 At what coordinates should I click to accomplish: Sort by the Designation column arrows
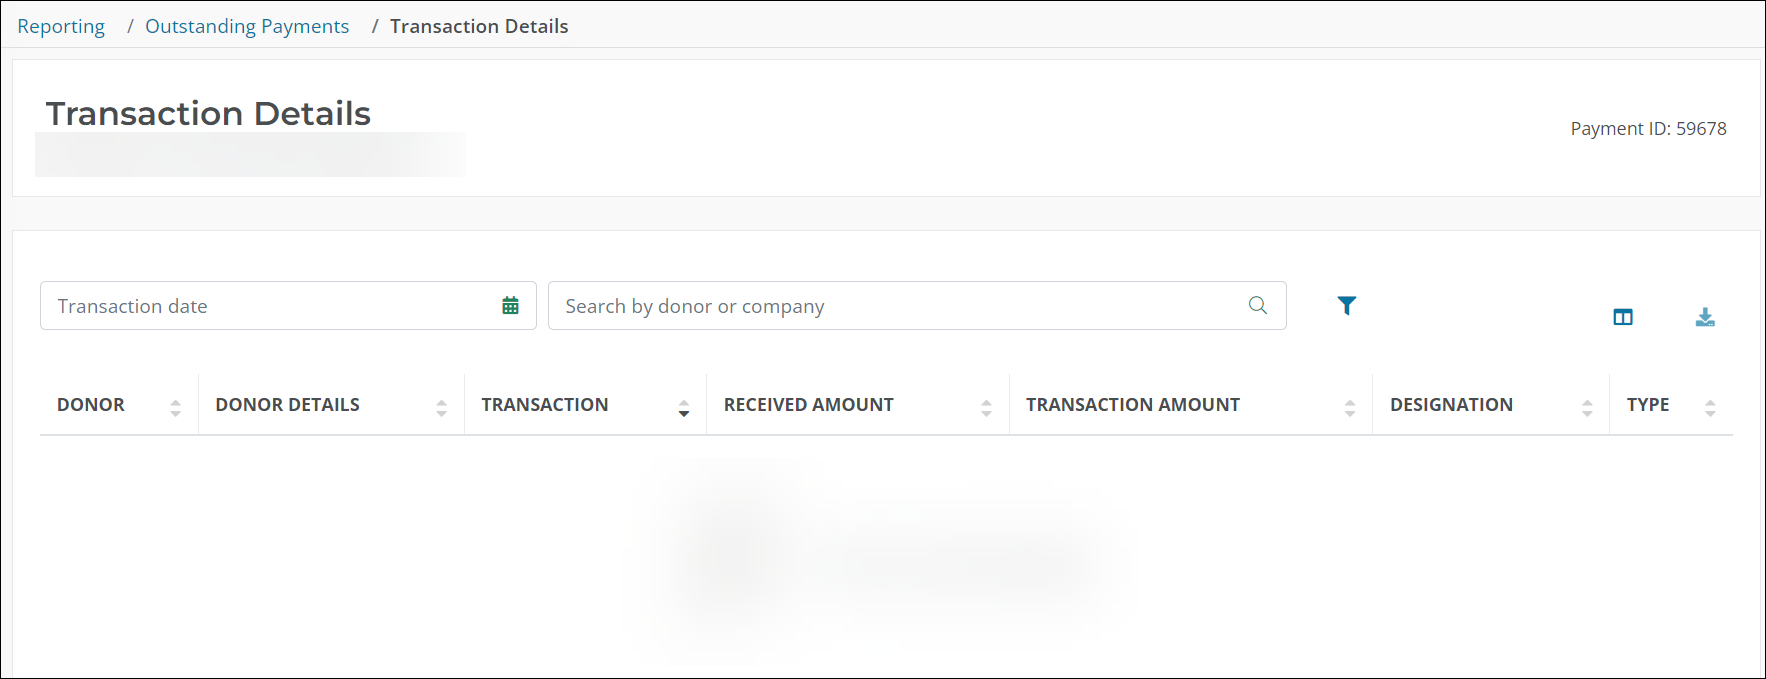[1587, 407]
